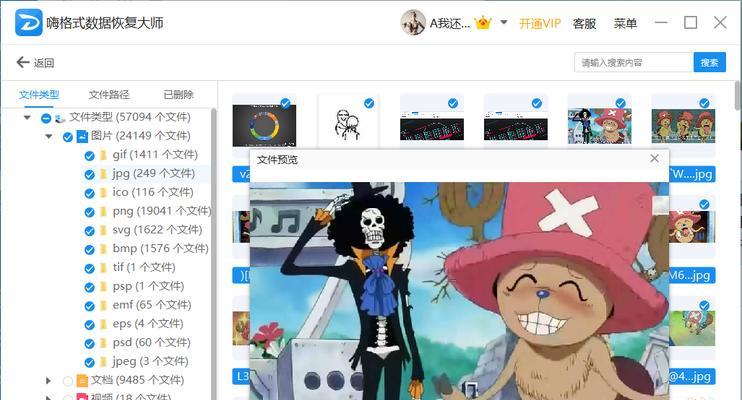The width and height of the screenshot is (742, 400).
Task: Click the M6...jpg file name label
Action: (x=692, y=276)
